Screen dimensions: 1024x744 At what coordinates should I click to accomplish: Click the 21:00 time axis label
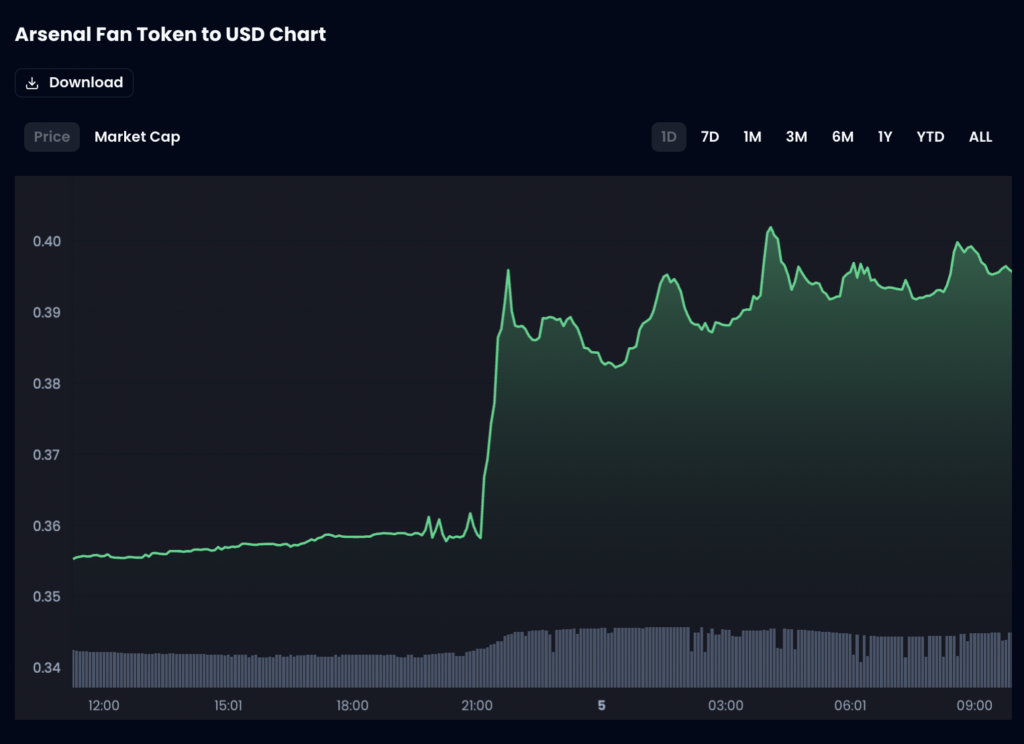click(477, 705)
